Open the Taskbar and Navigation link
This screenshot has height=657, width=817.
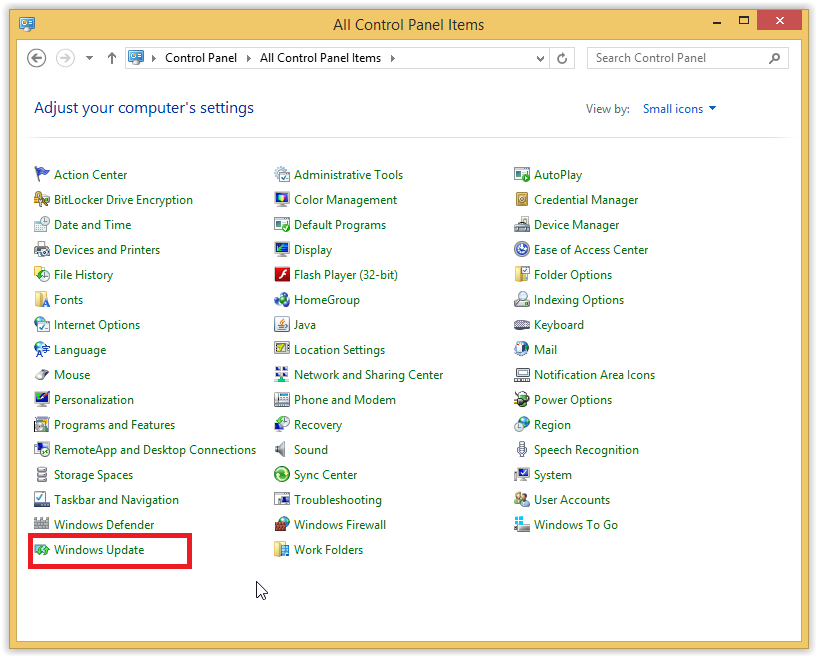(x=116, y=500)
